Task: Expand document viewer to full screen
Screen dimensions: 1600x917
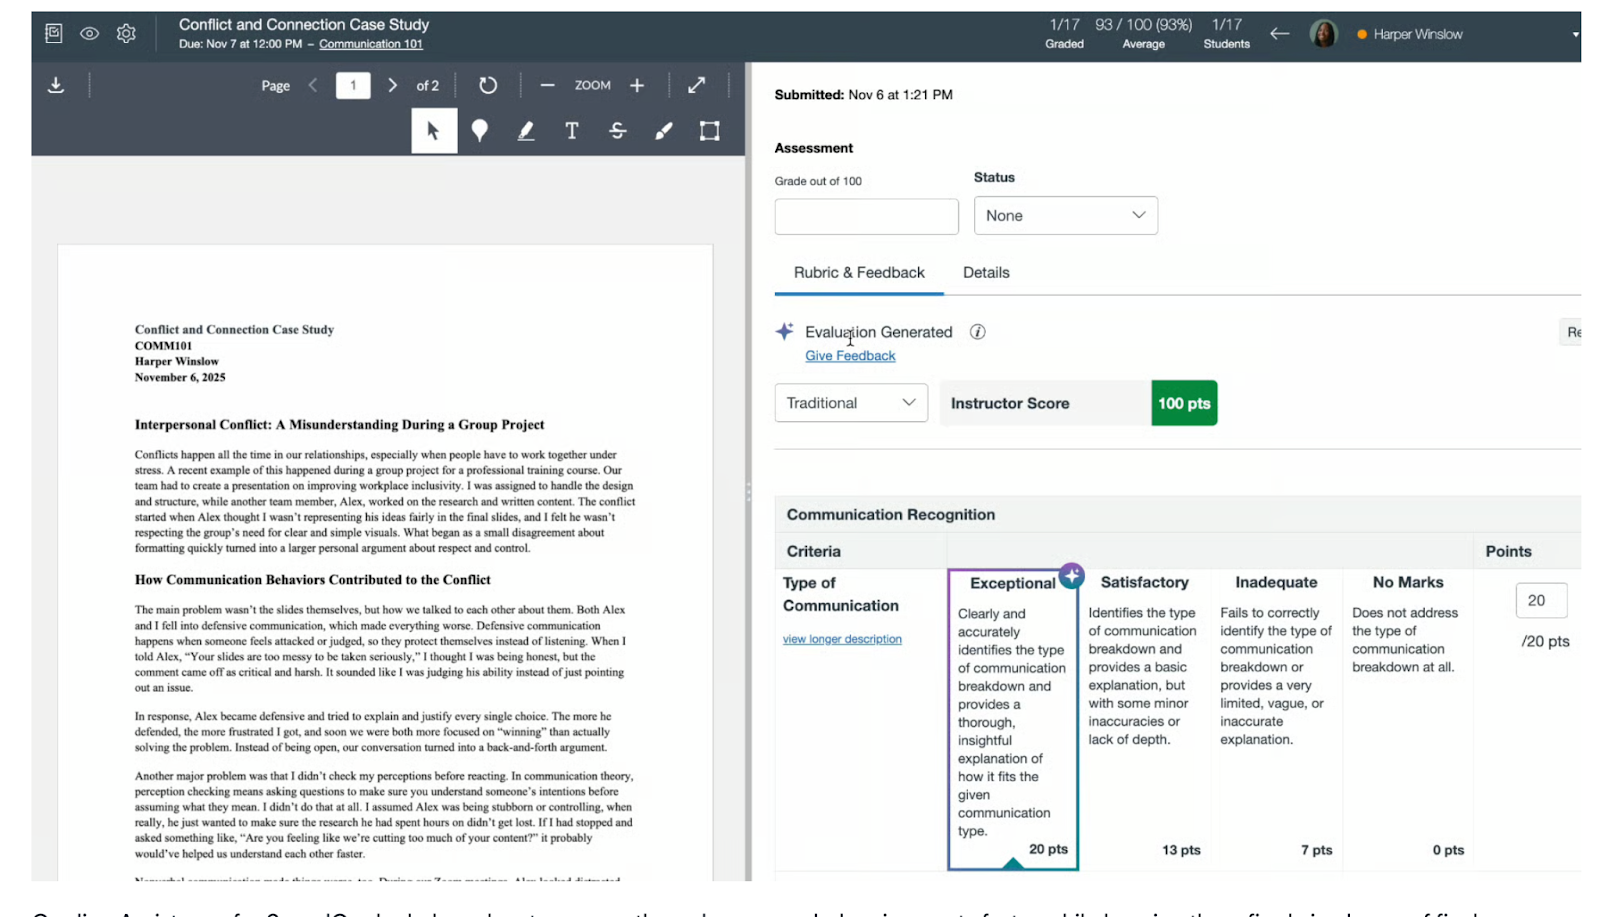Action: click(697, 86)
